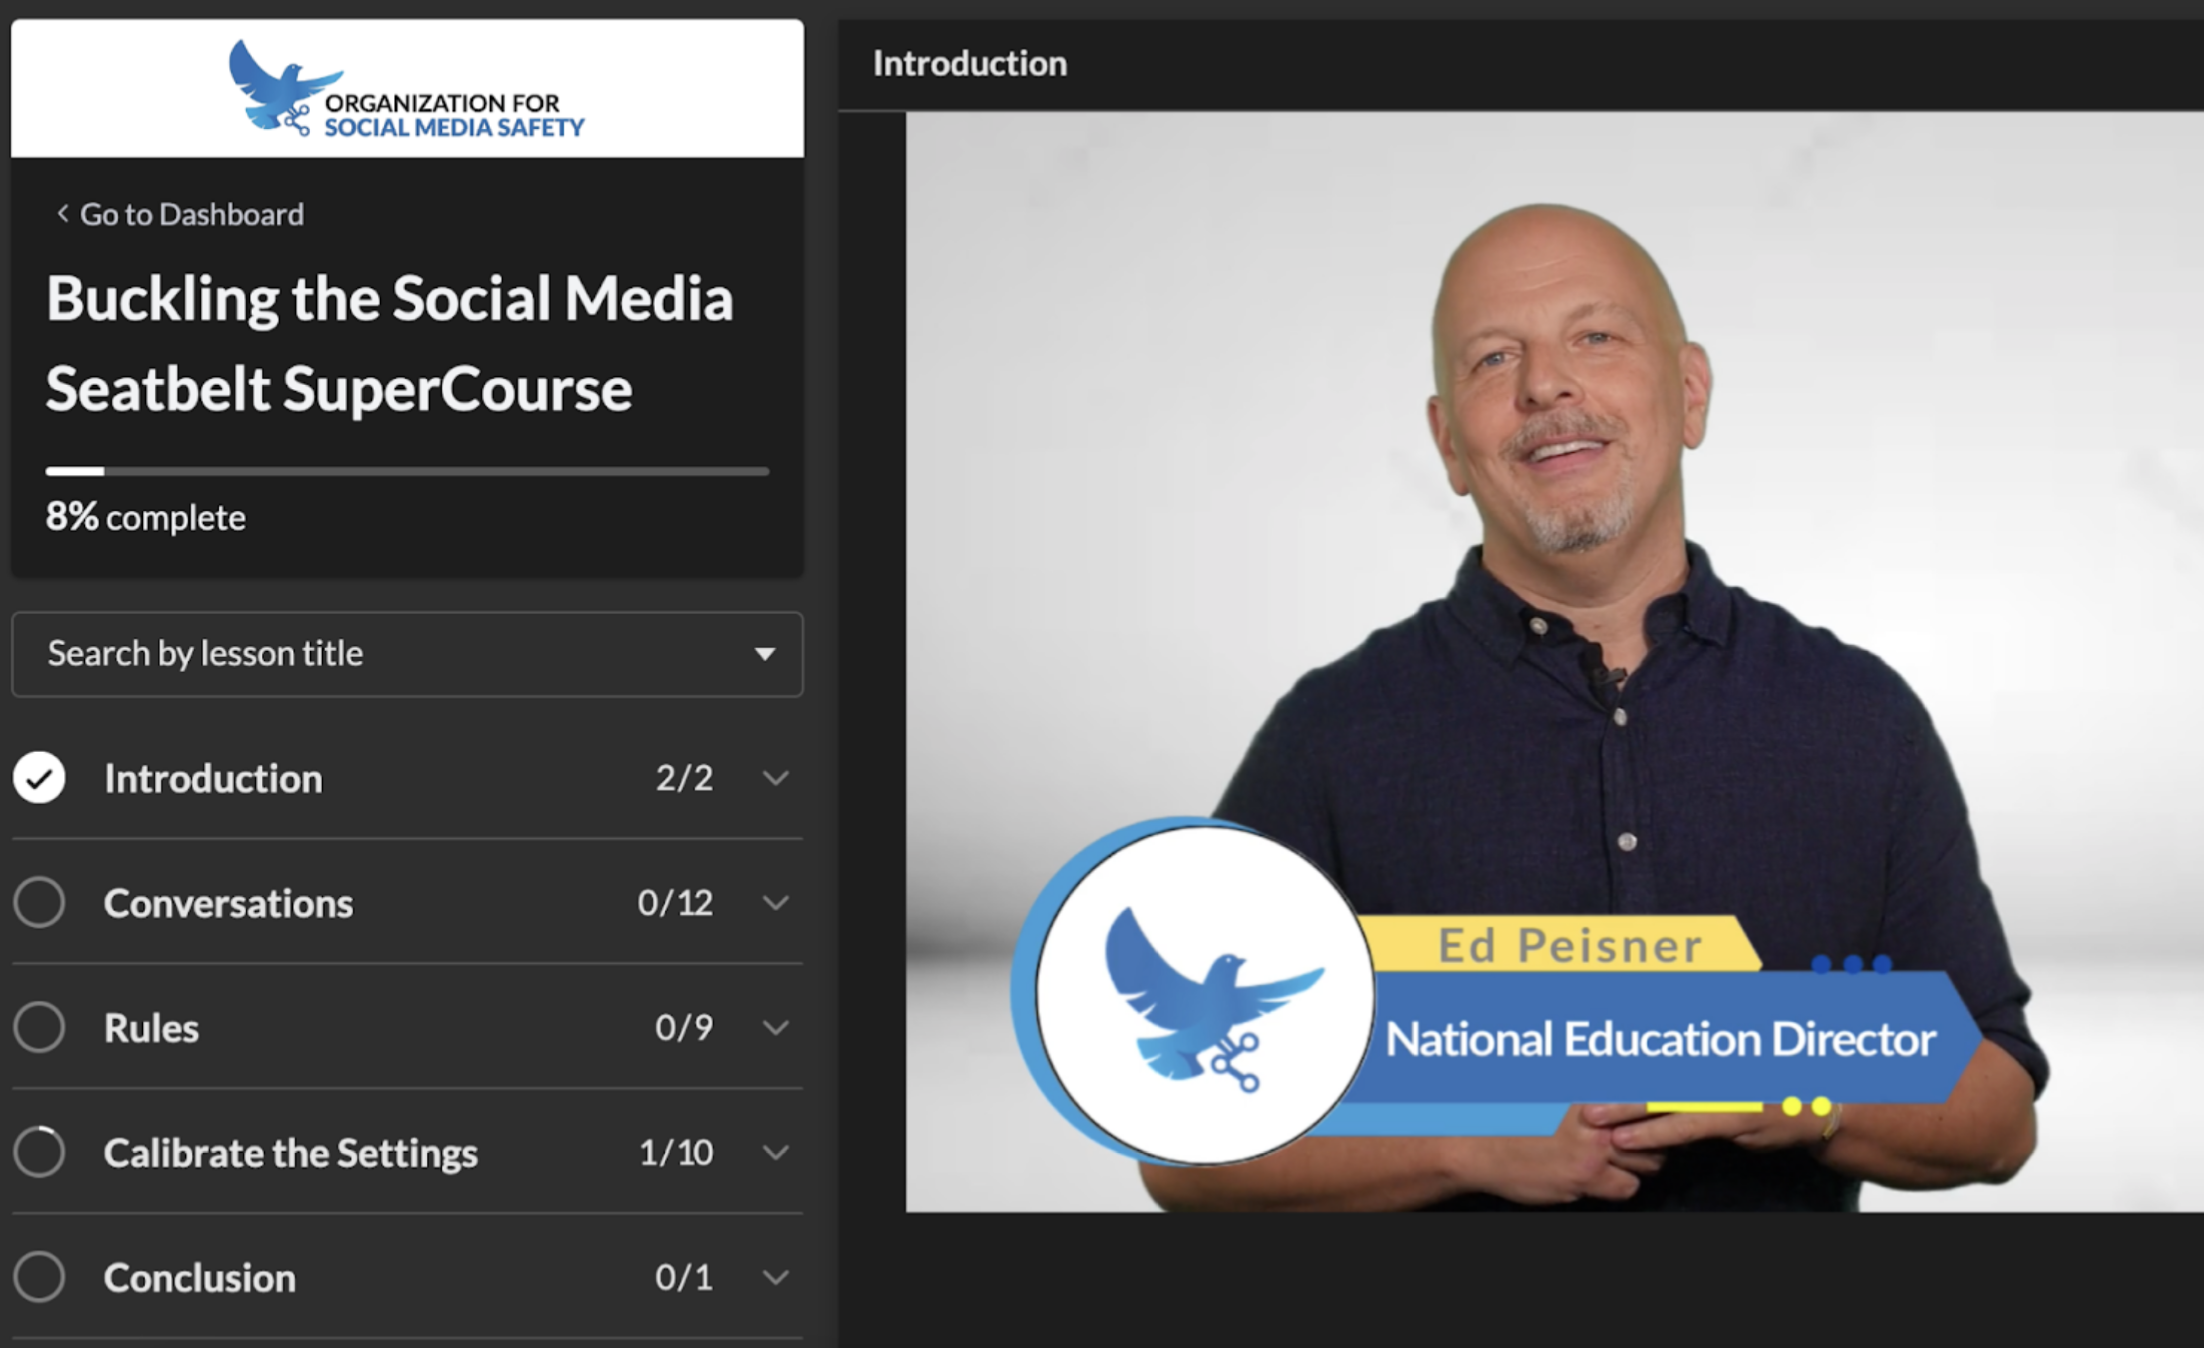Click the Introduction video frame
The image size is (2204, 1348).
[1554, 660]
